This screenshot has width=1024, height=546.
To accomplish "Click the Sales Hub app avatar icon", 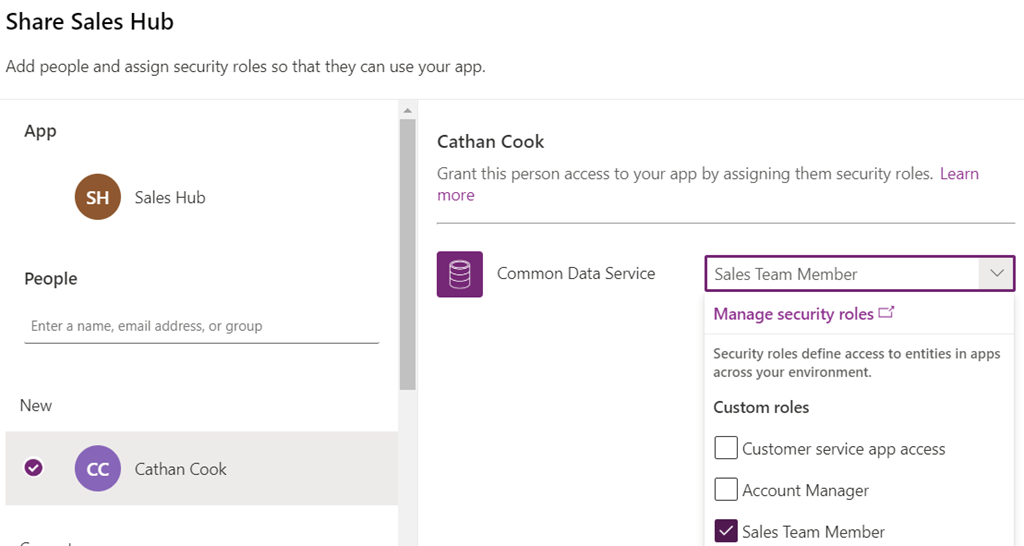I will point(98,197).
